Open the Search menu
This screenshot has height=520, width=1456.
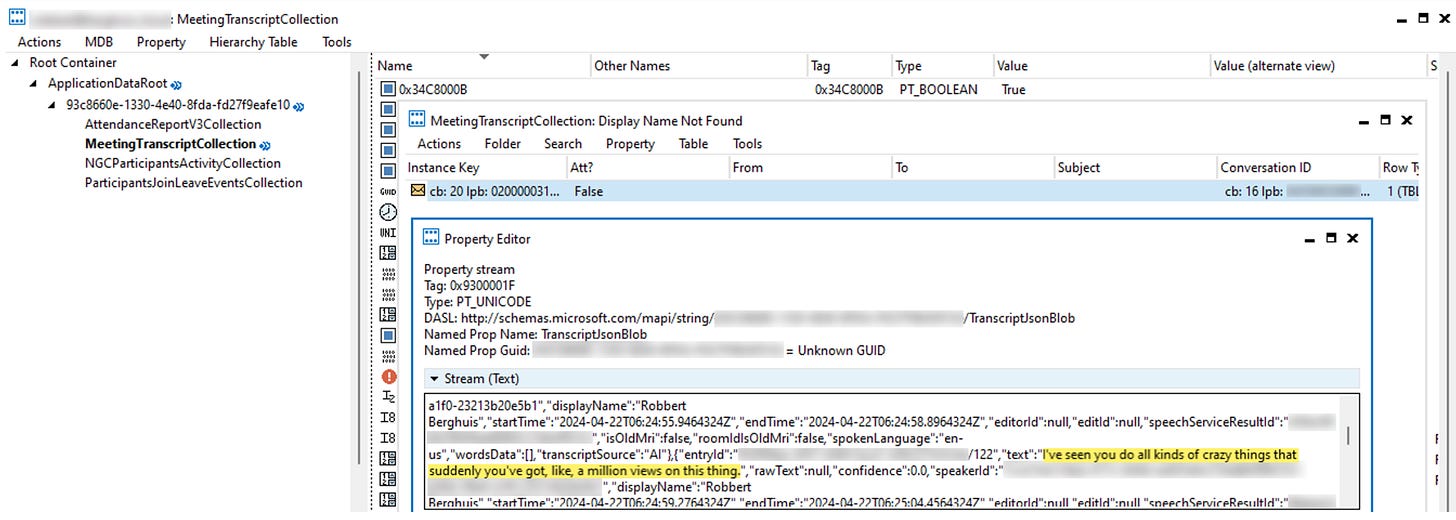point(563,144)
